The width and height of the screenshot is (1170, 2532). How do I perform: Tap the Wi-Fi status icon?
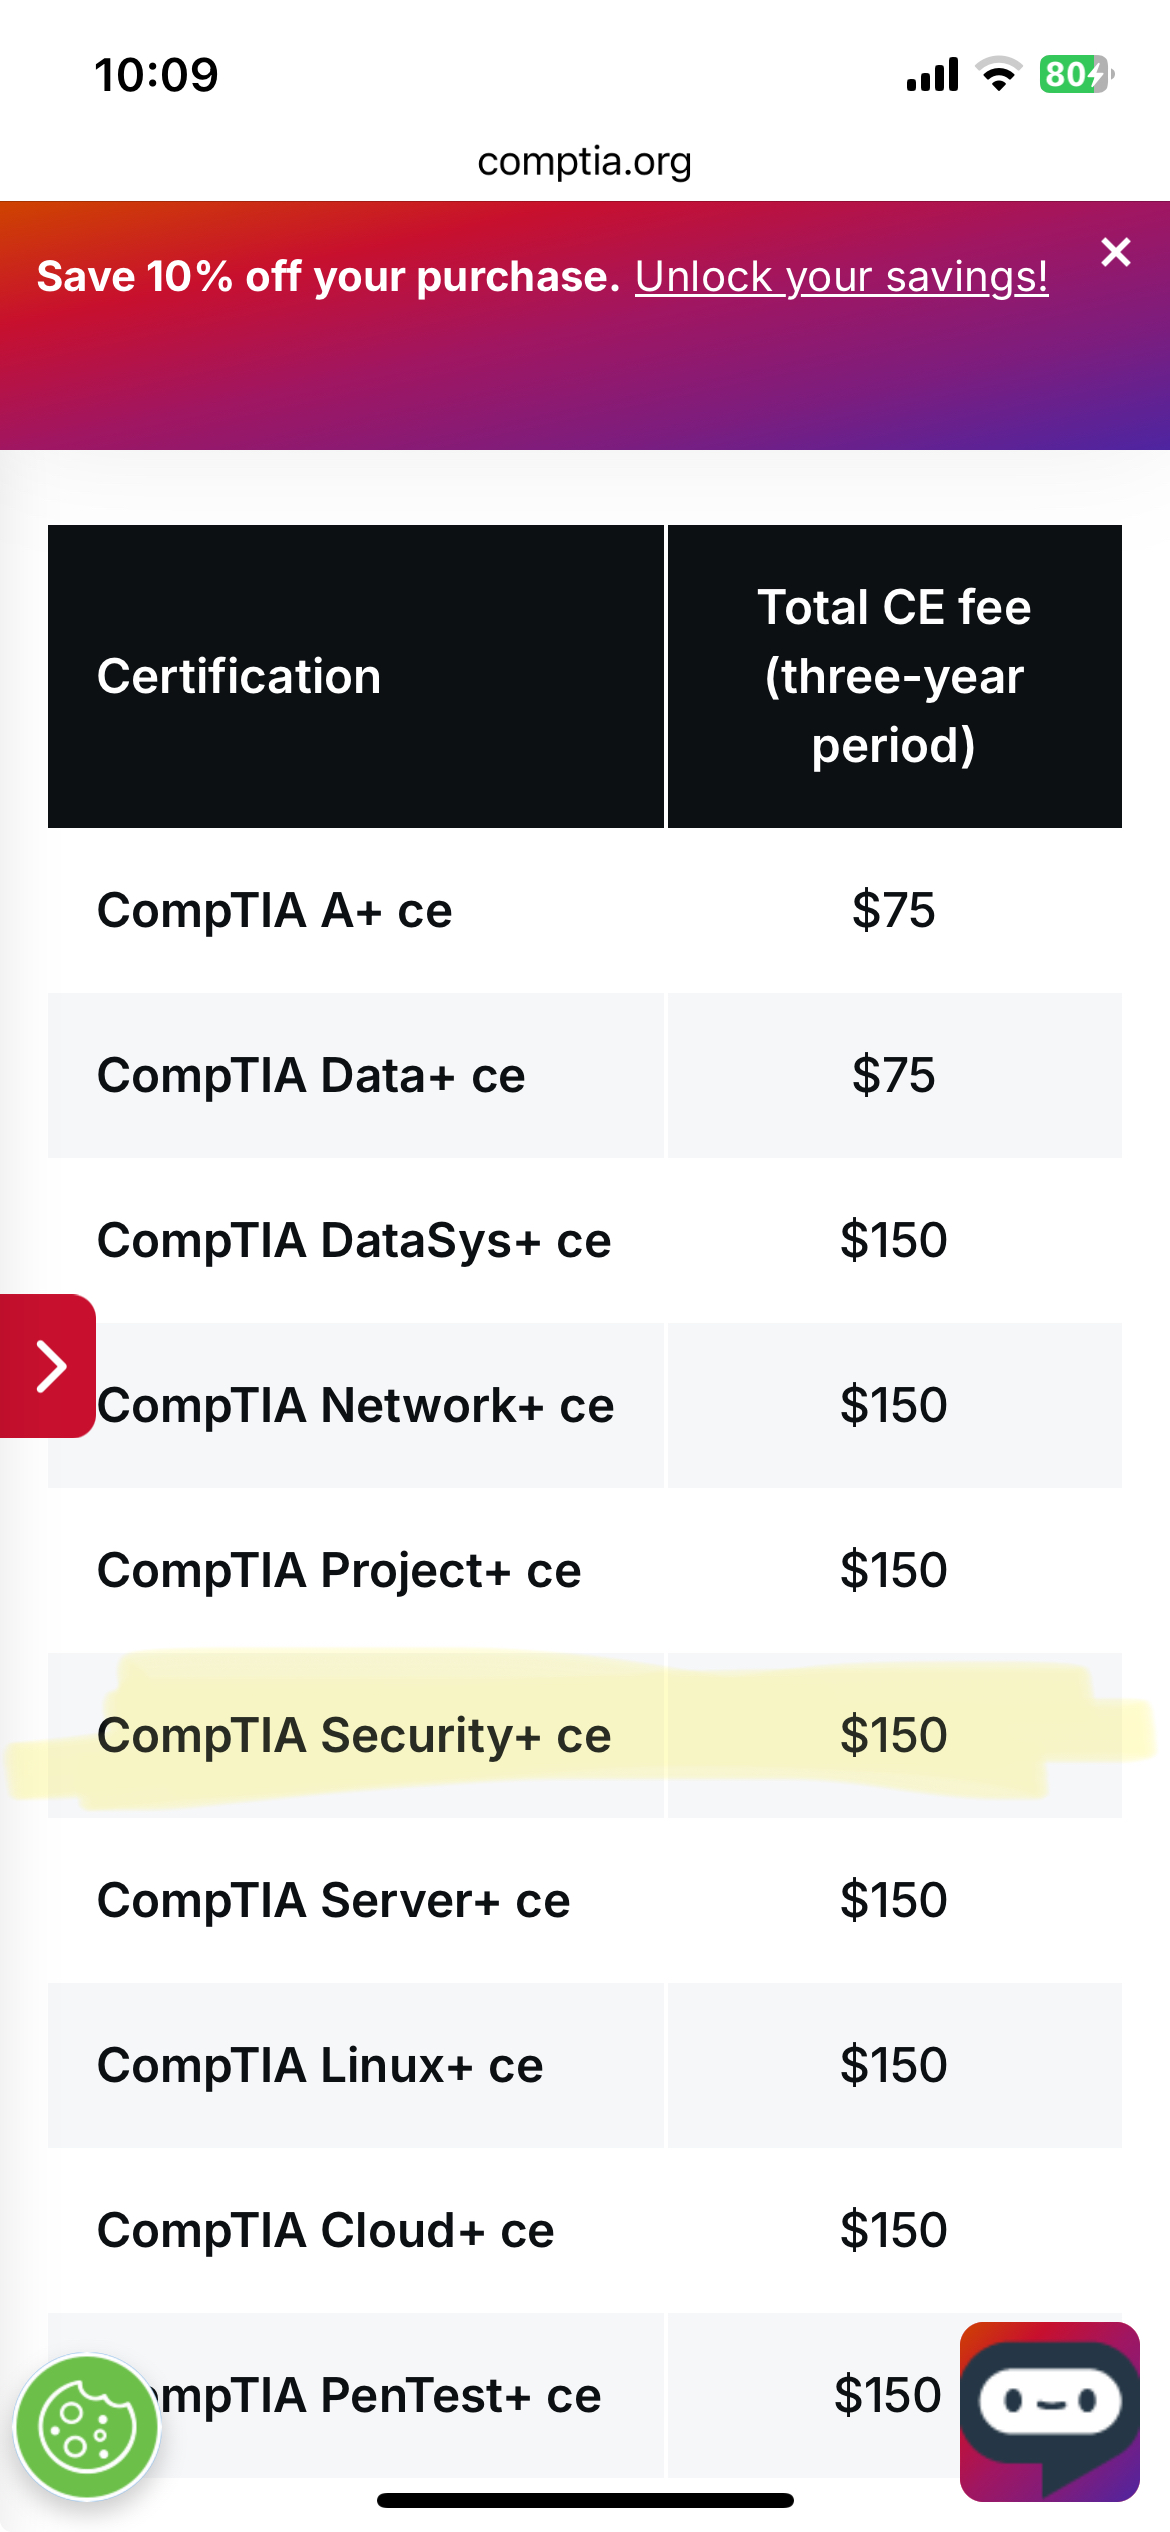(998, 75)
